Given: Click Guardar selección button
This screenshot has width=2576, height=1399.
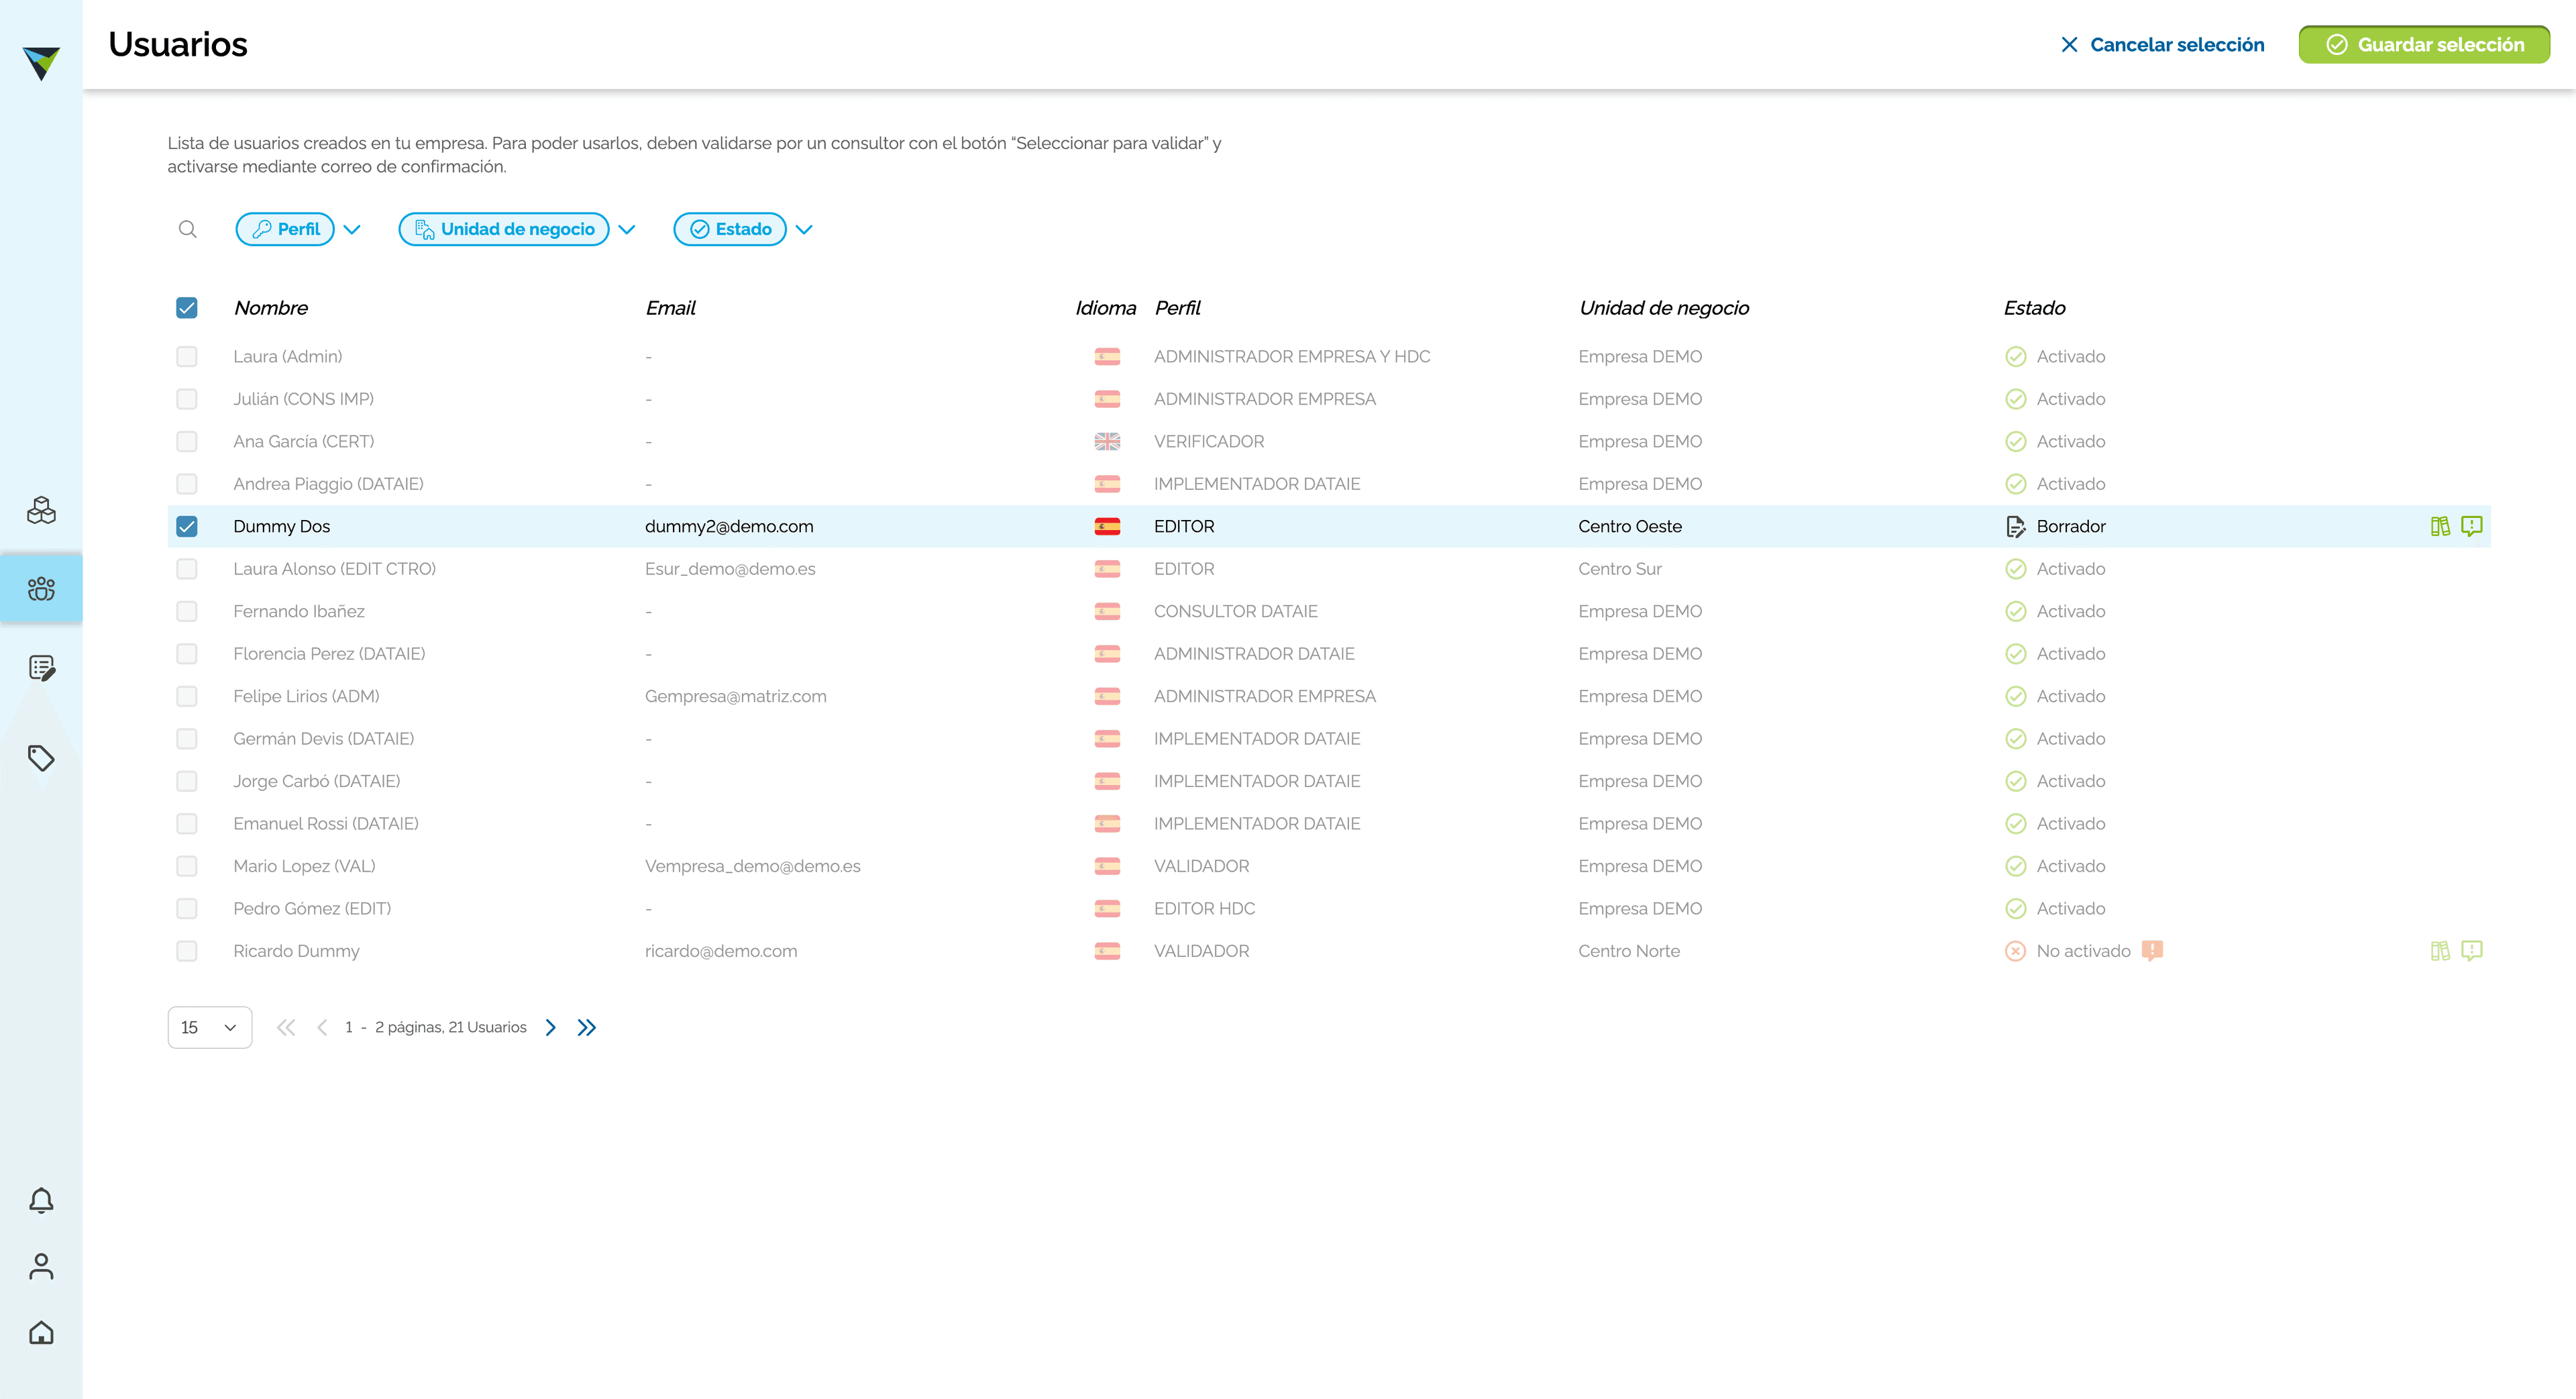Looking at the screenshot, I should (2424, 44).
